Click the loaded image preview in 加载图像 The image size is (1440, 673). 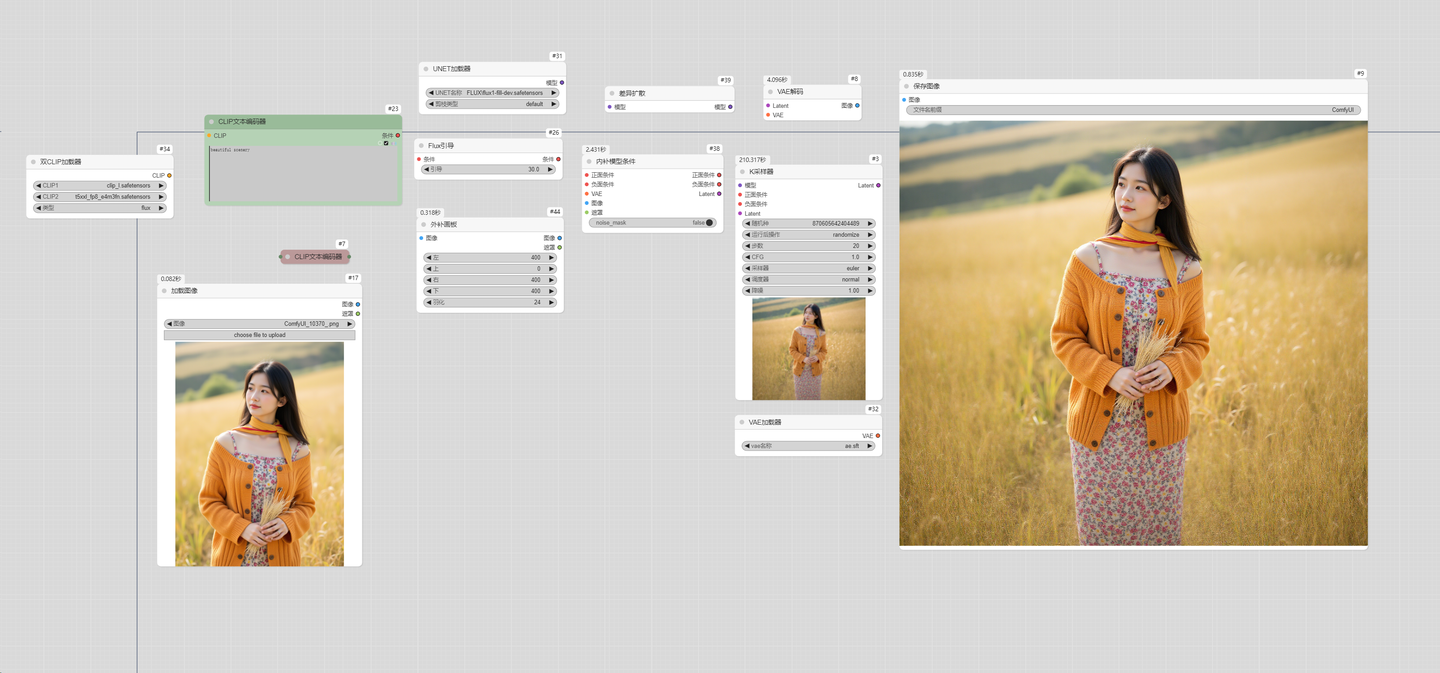tap(260, 454)
